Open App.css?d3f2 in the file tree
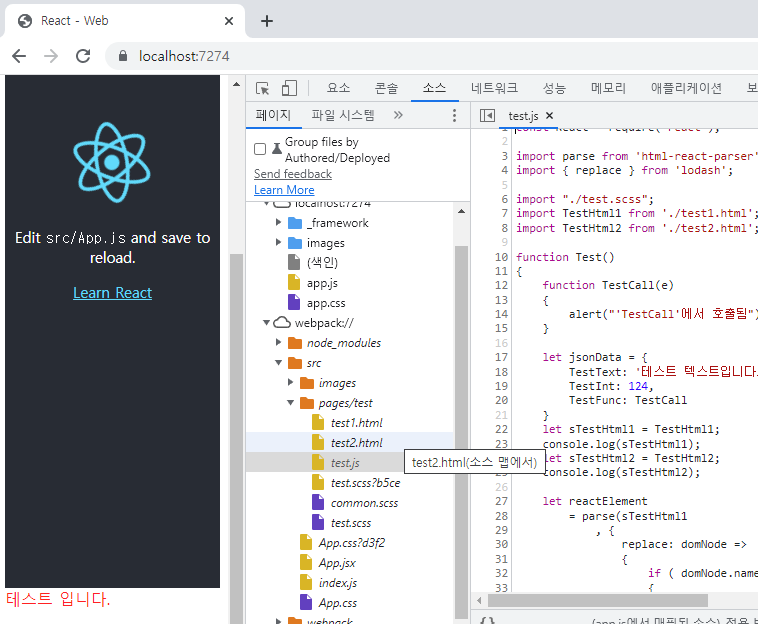758x624 pixels. (351, 543)
